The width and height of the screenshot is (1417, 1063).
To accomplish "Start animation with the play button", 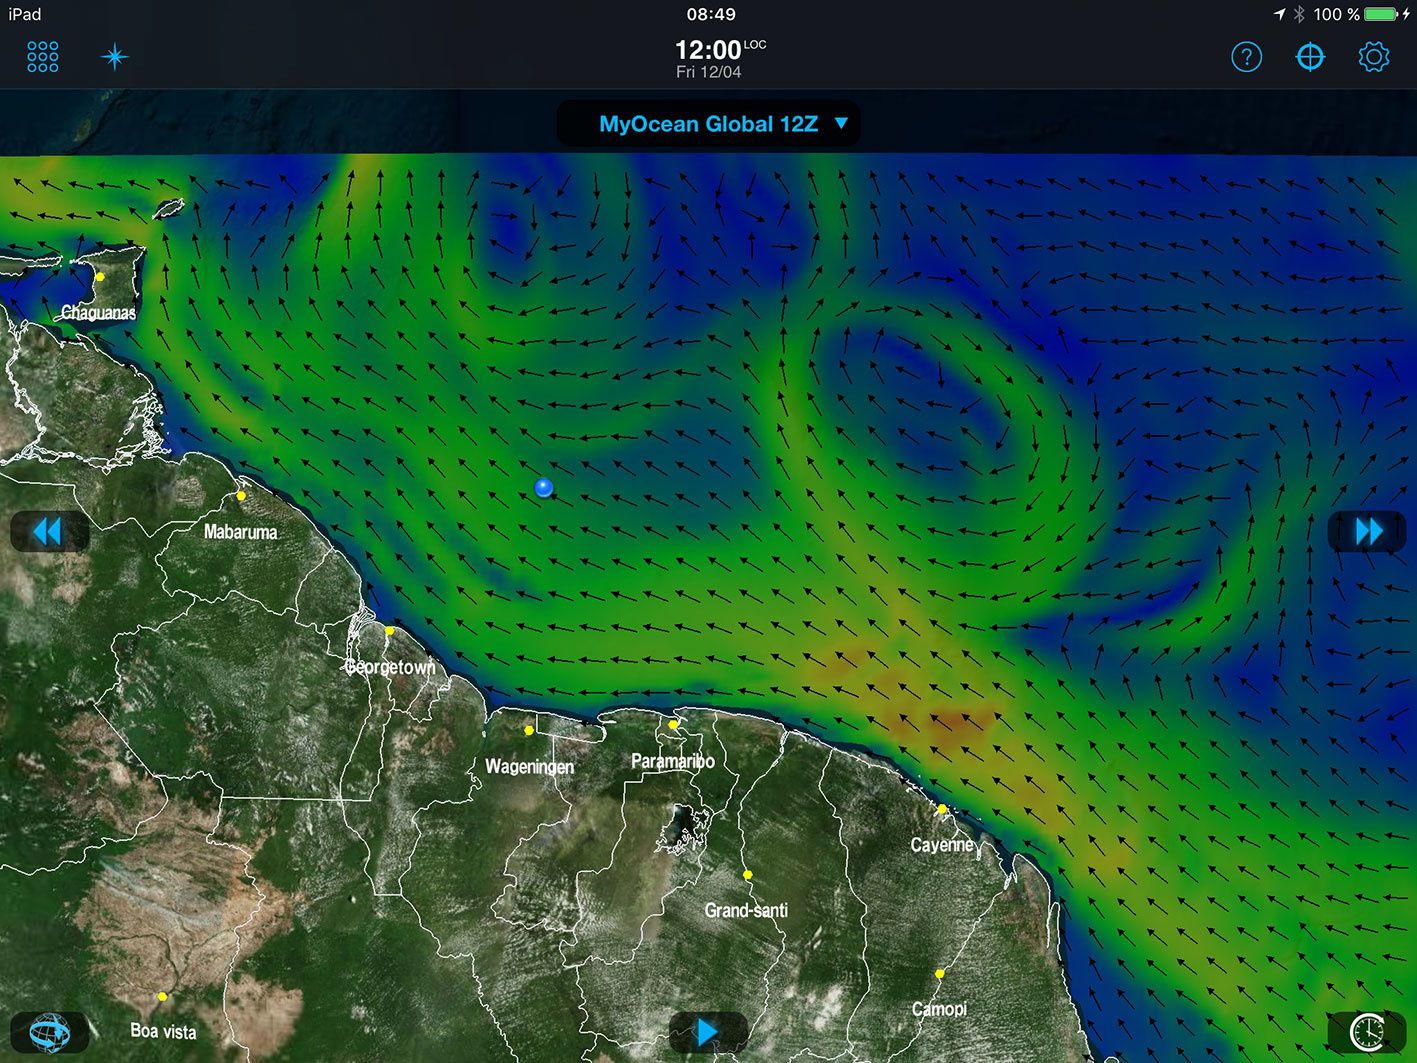I will pos(707,1032).
